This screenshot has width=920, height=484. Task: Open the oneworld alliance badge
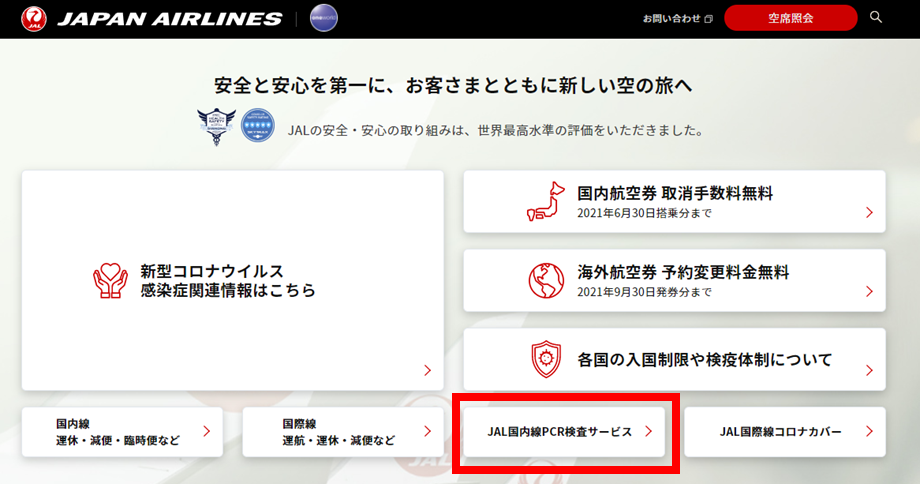click(x=324, y=18)
